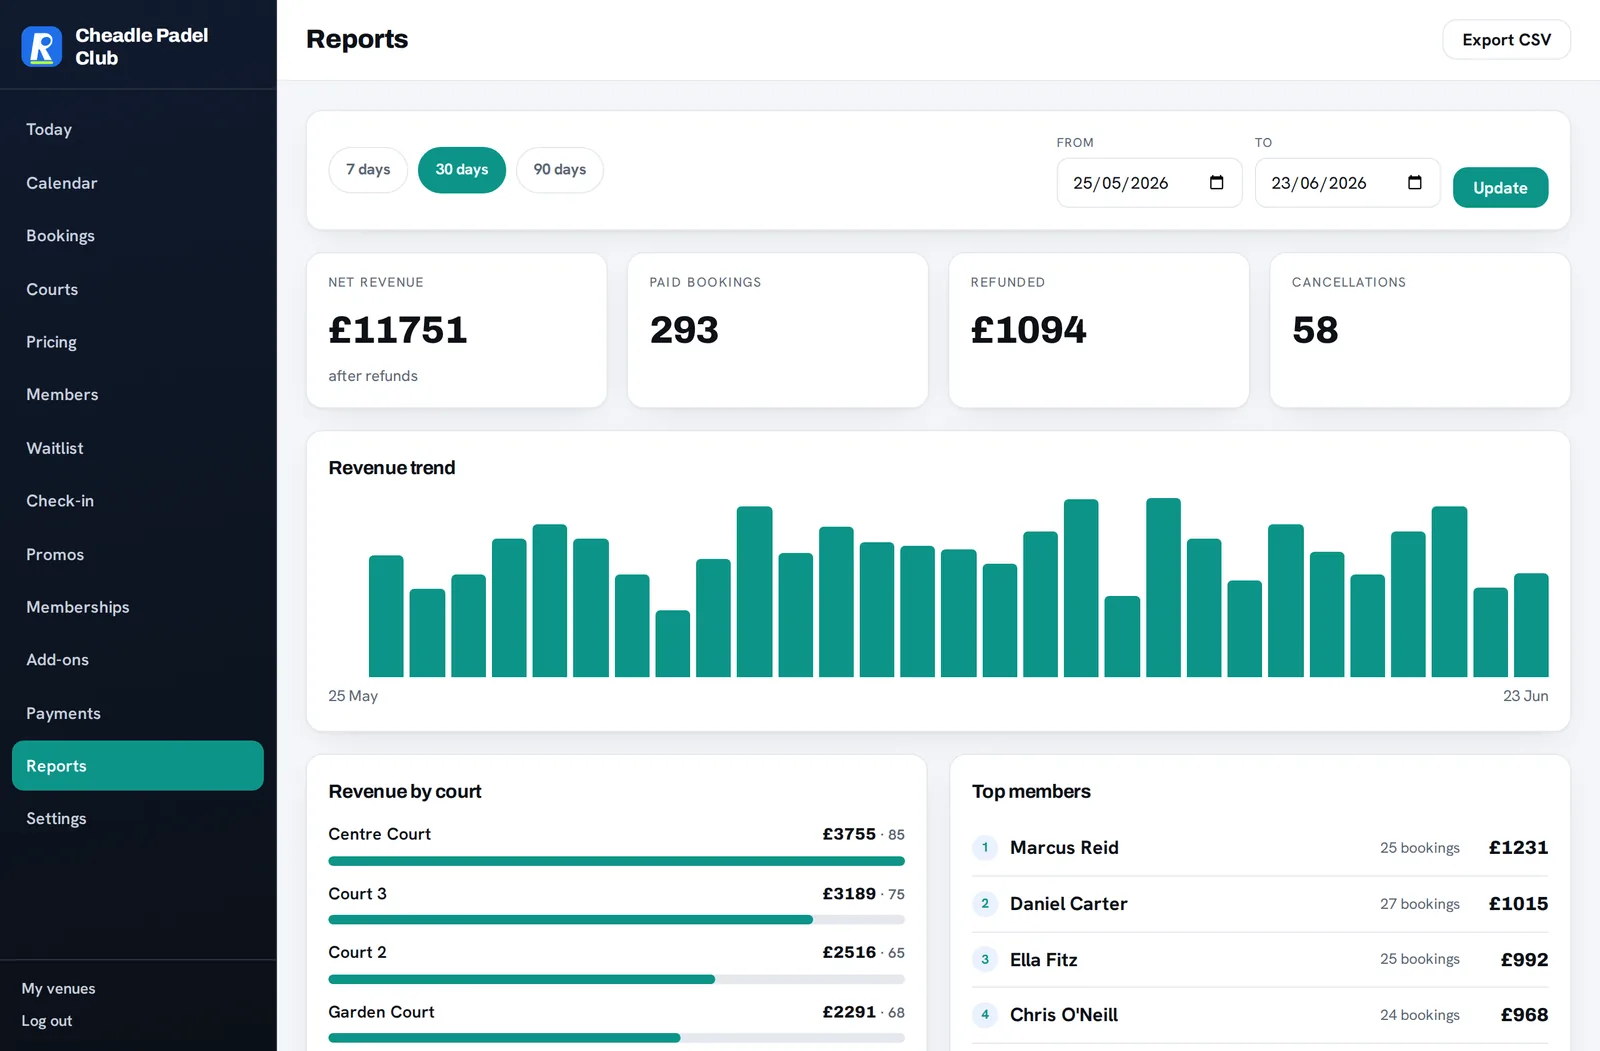This screenshot has width=1600, height=1051.
Task: Click the Centre Court label
Action: 380,834
